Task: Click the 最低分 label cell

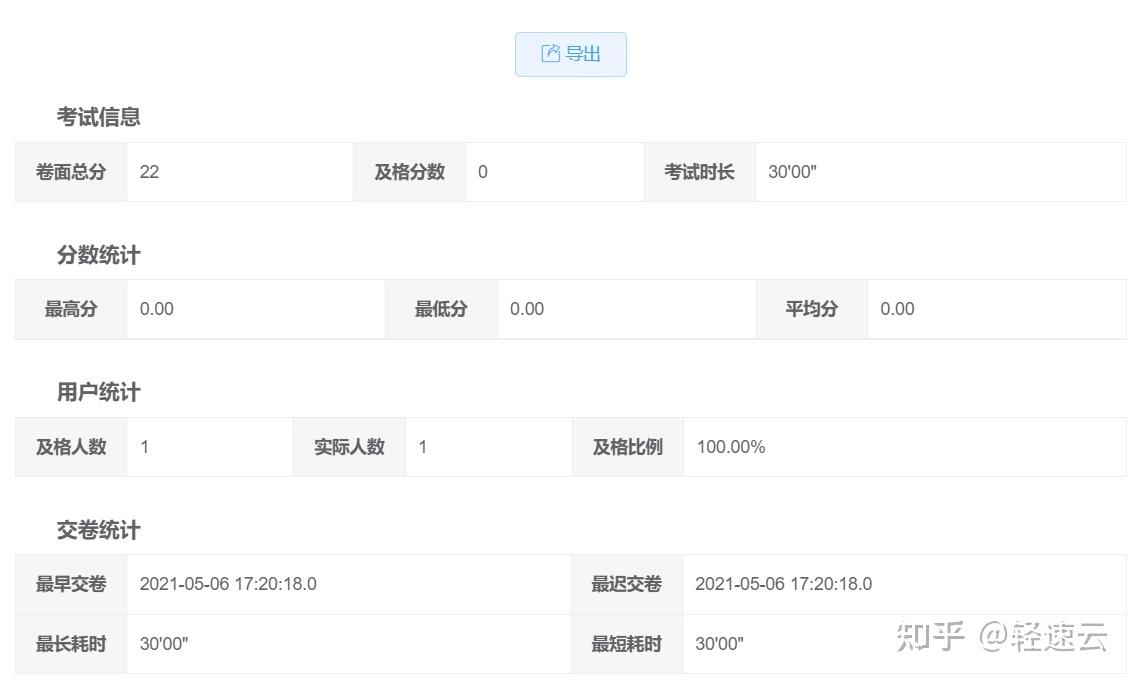Action: (441, 309)
